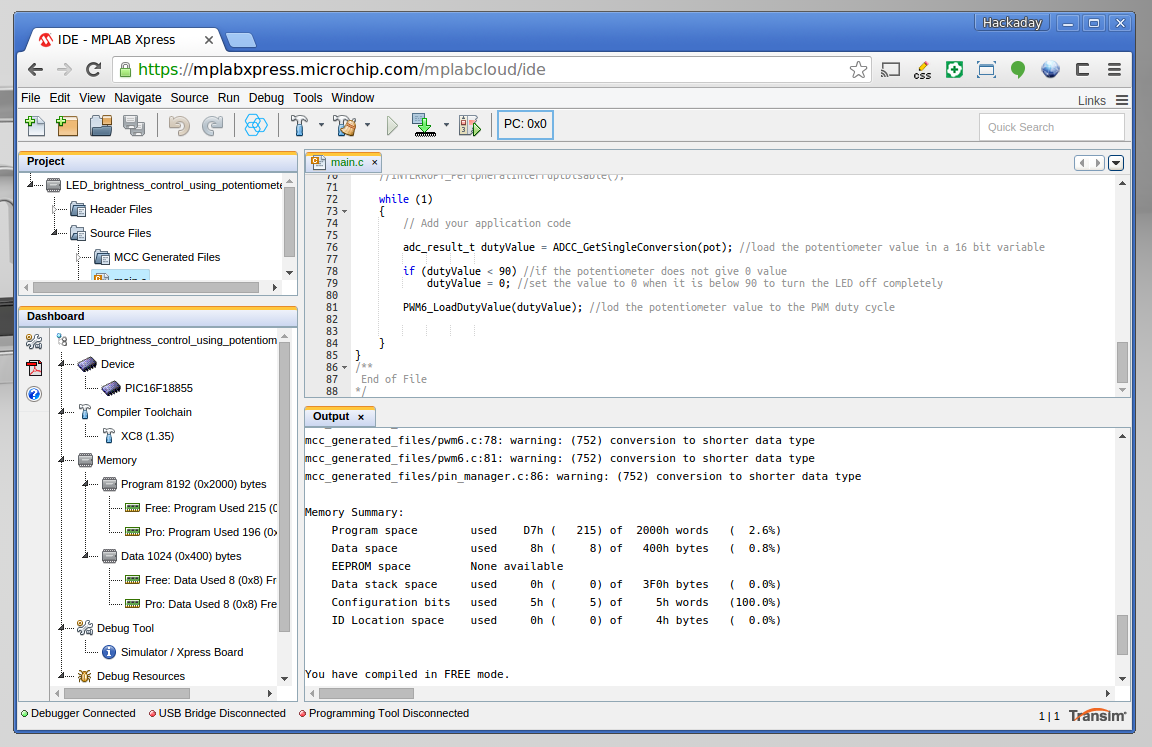Open the MPLAB Code Configurator hexagon icon
The width and height of the screenshot is (1152, 747).
tap(256, 125)
